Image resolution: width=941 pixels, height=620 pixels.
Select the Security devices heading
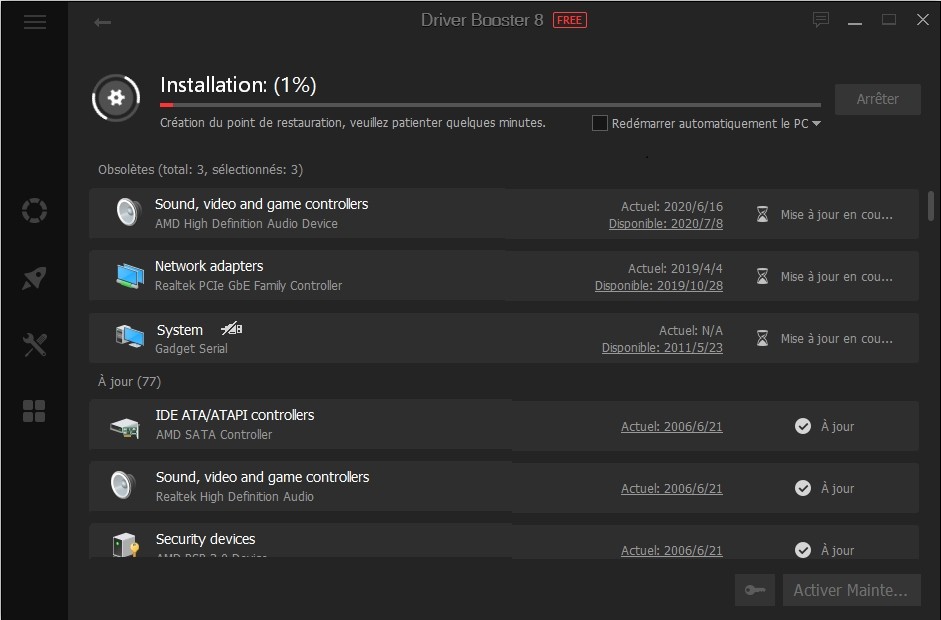click(205, 539)
